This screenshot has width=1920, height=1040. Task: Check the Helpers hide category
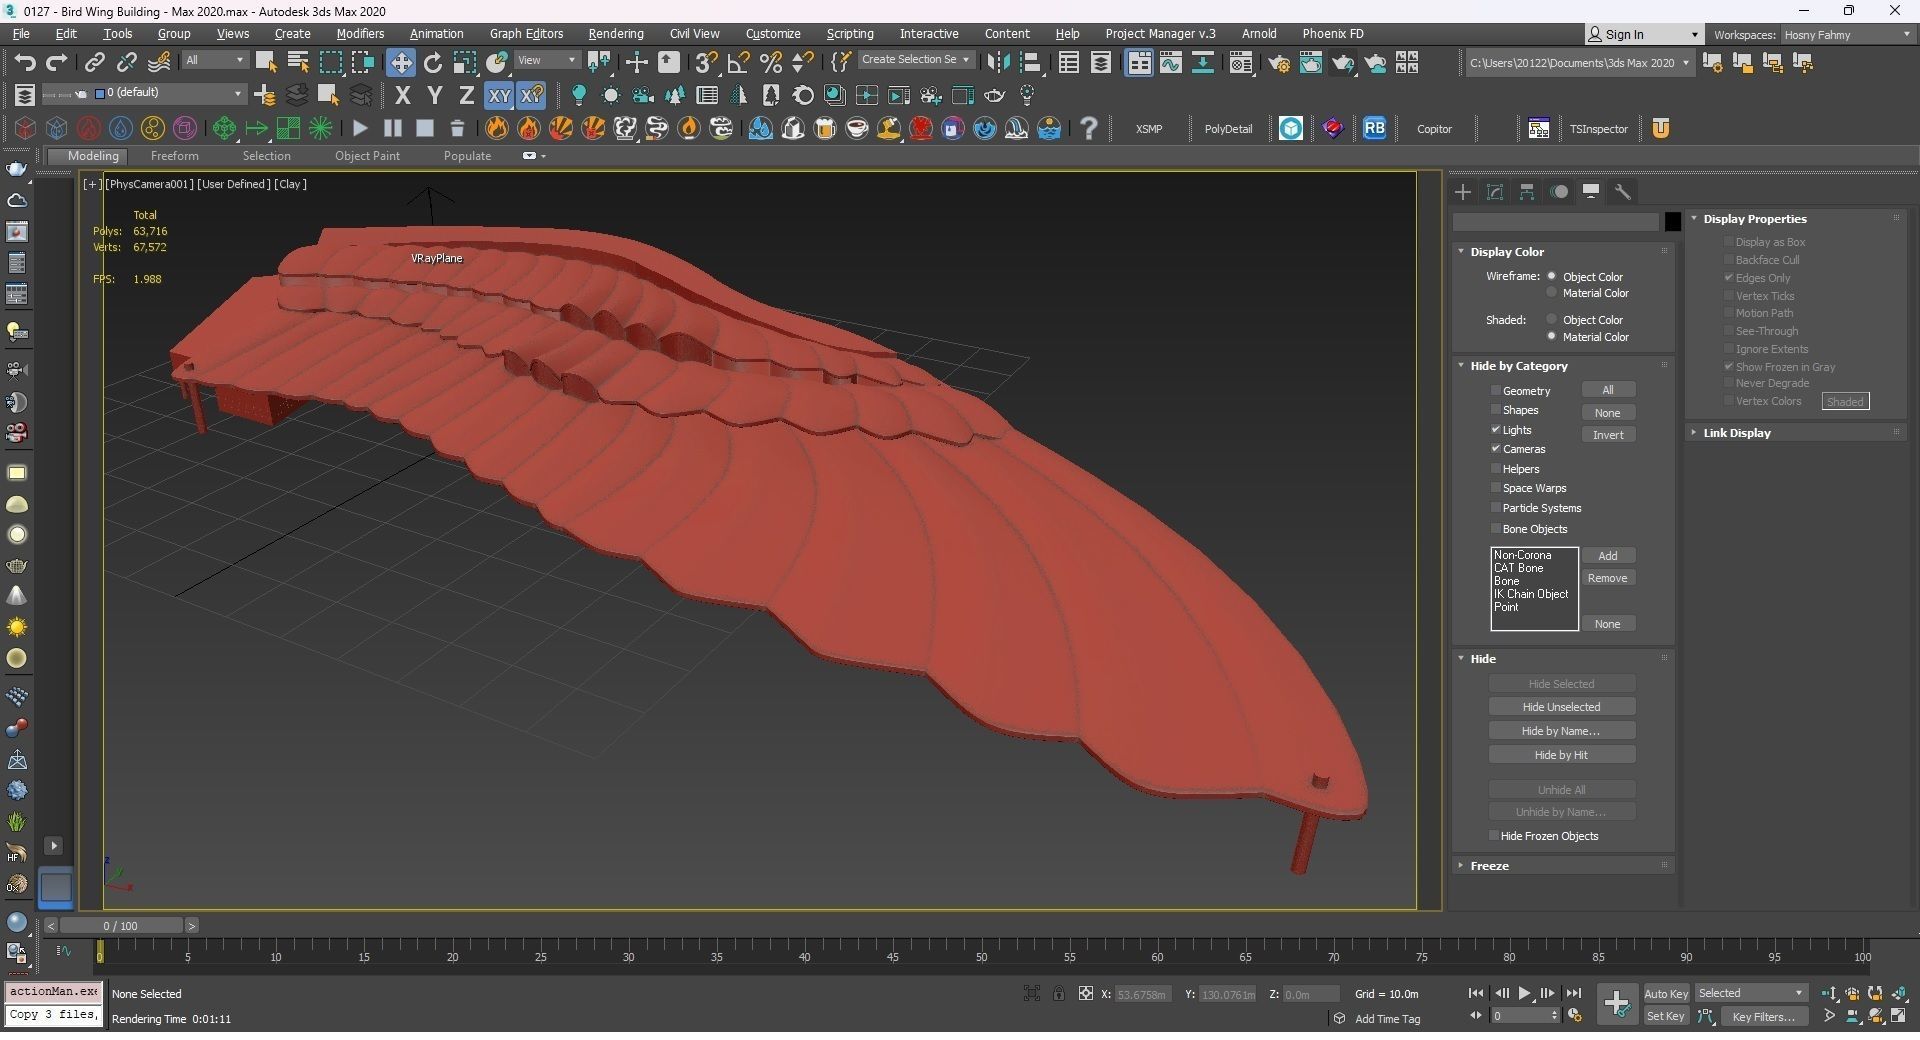tap(1496, 469)
